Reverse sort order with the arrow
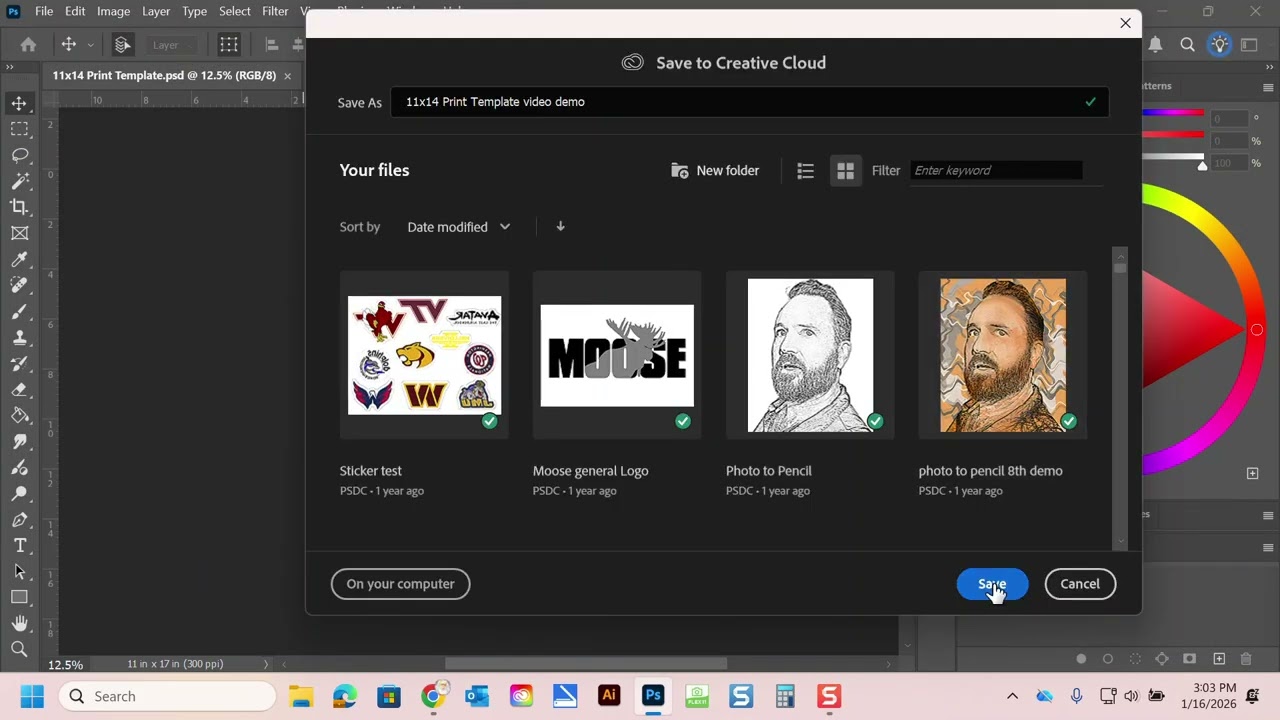The height and width of the screenshot is (720, 1280). pyautogui.click(x=560, y=227)
